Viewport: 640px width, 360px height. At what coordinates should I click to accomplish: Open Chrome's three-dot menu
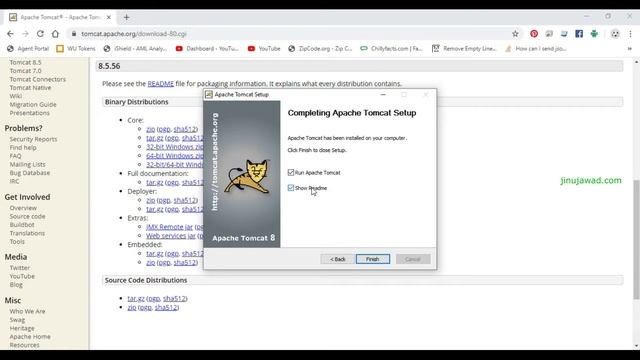pyautogui.click(x=630, y=34)
